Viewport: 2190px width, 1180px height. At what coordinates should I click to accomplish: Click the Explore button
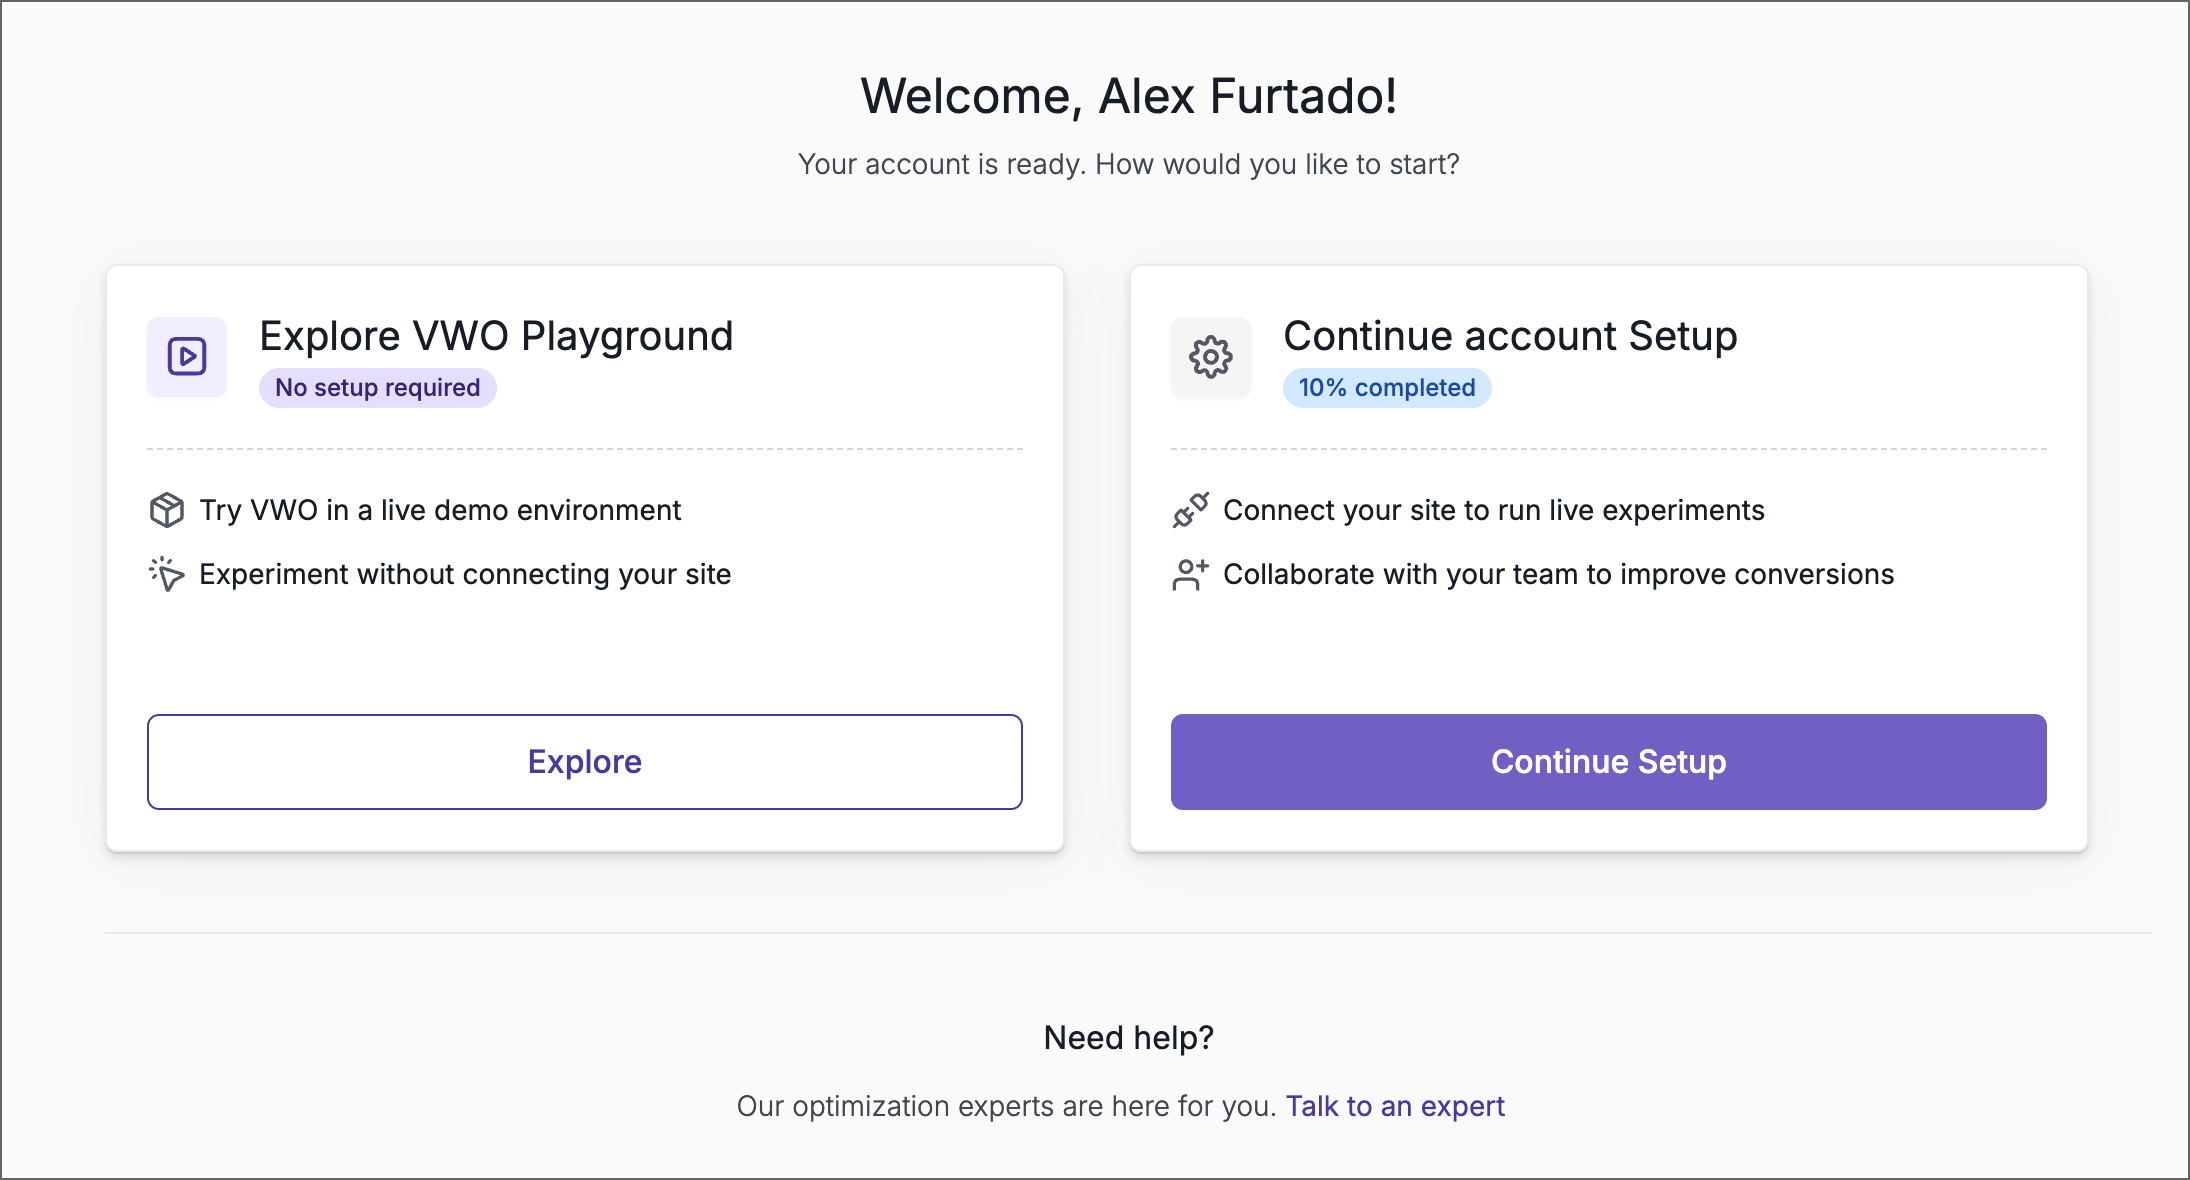[584, 761]
